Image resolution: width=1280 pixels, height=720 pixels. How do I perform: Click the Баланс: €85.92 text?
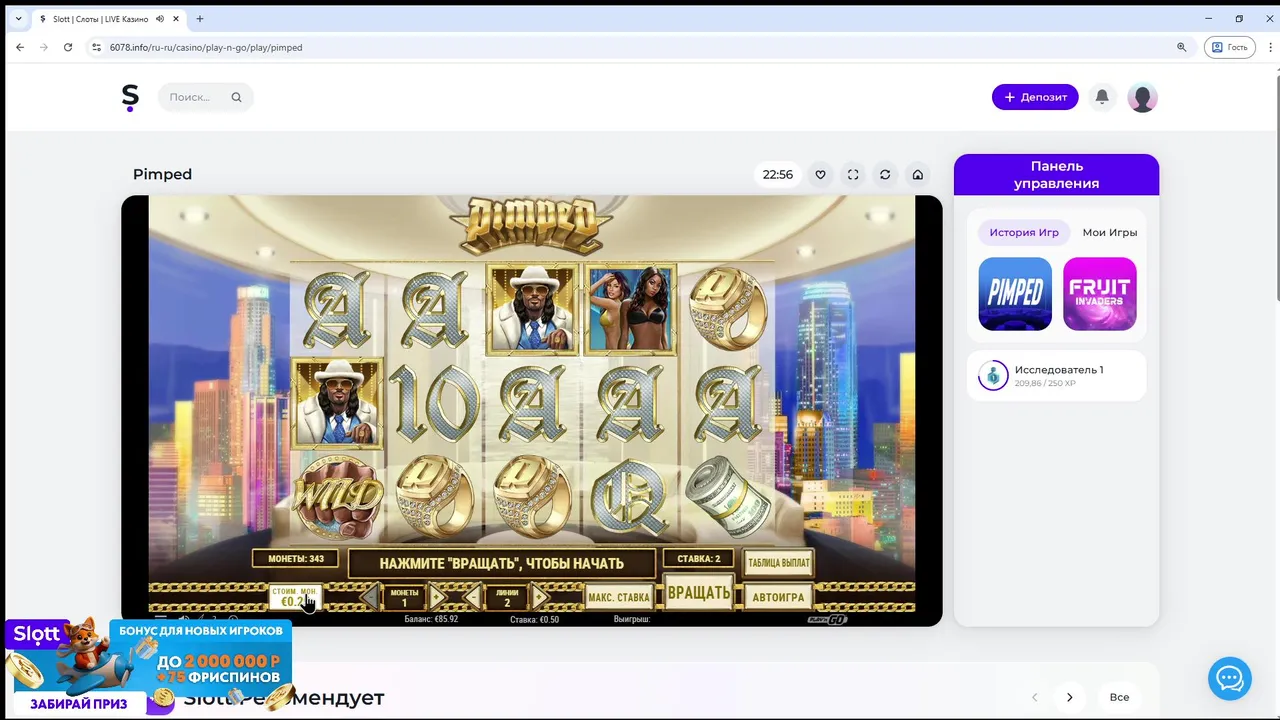click(431, 619)
